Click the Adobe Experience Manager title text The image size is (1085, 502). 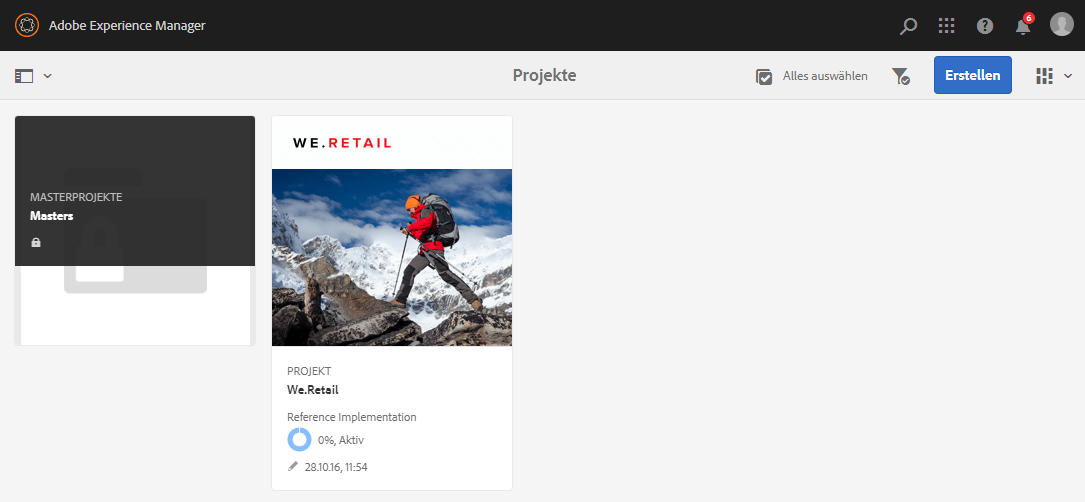(x=127, y=26)
